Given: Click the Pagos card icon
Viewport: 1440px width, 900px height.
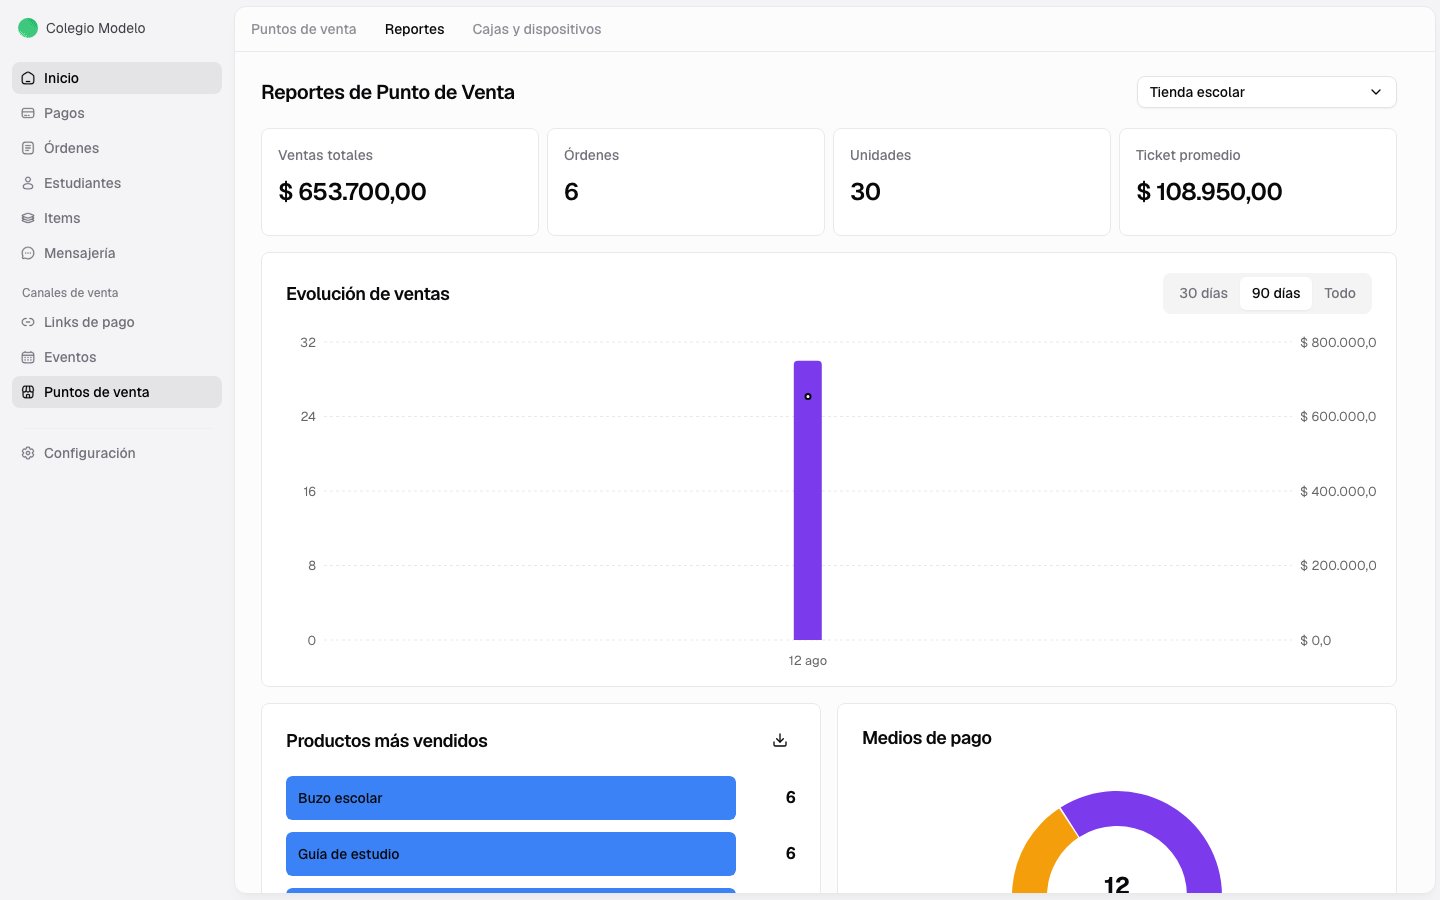Looking at the screenshot, I should point(28,113).
